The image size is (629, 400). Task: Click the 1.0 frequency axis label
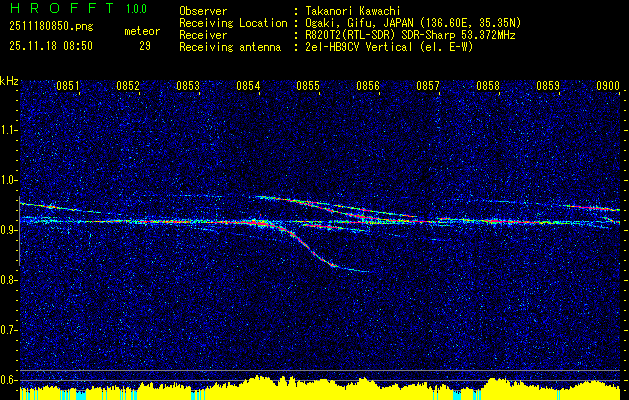click(x=9, y=181)
